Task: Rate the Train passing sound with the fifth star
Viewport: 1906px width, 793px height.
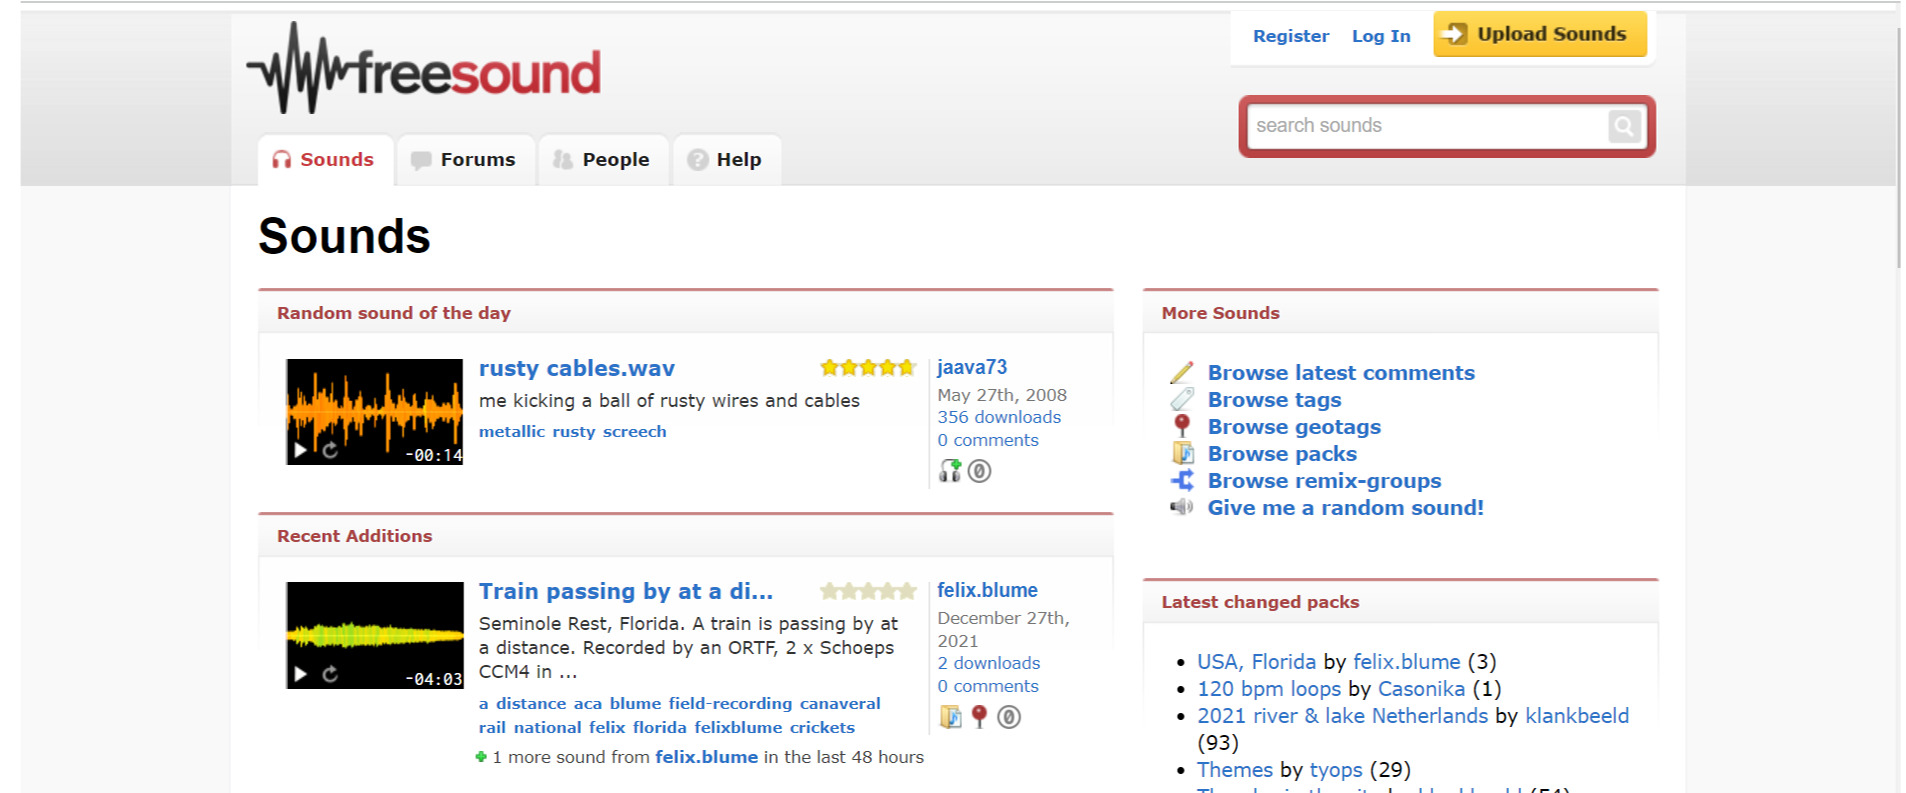Action: (907, 591)
